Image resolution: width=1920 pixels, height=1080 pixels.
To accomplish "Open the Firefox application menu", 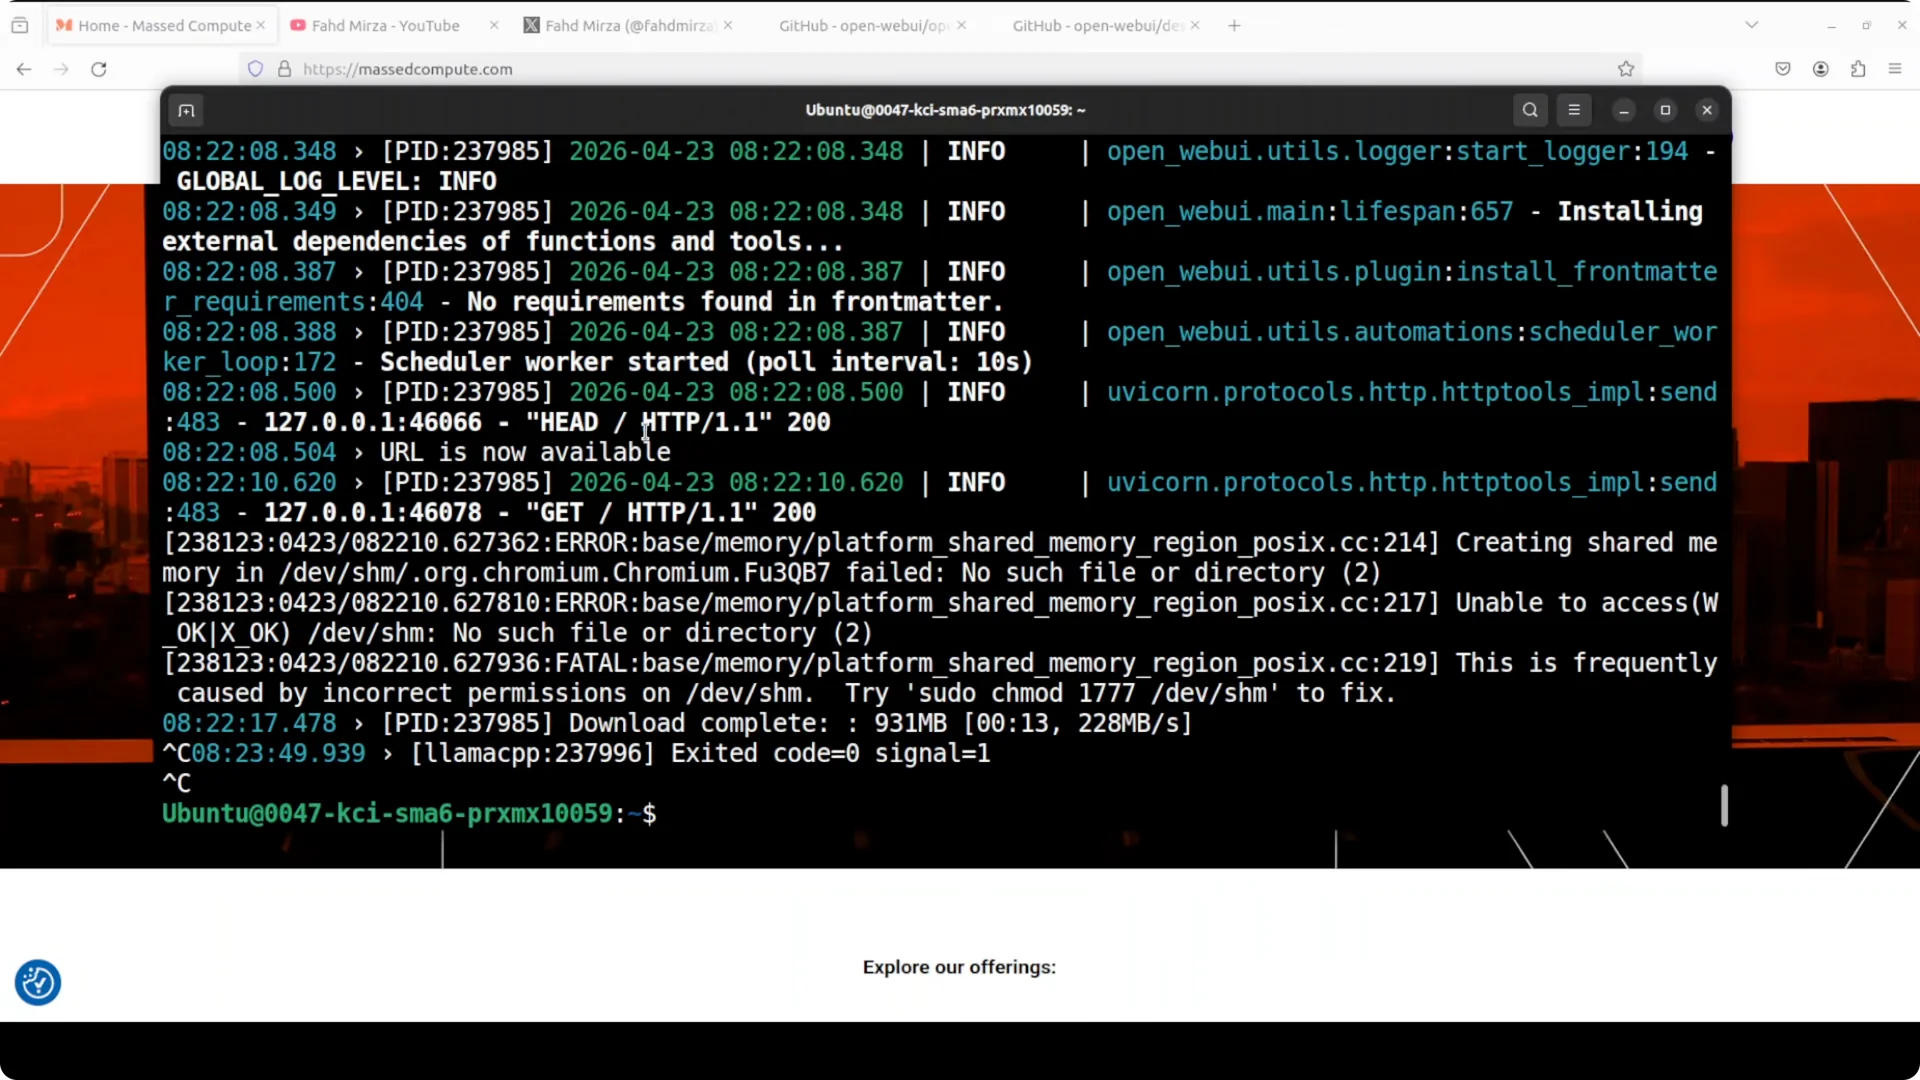I will pos(1895,69).
